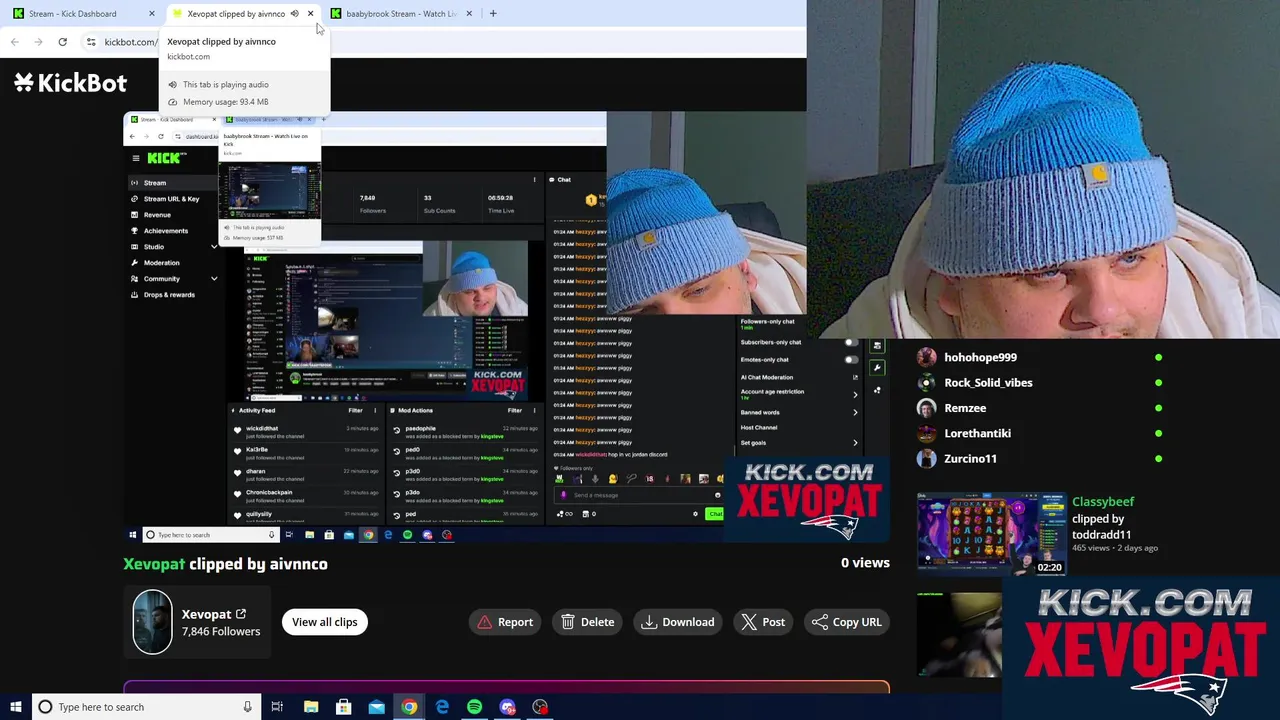Report this clip
The height and width of the screenshot is (720, 1280).
click(x=505, y=622)
